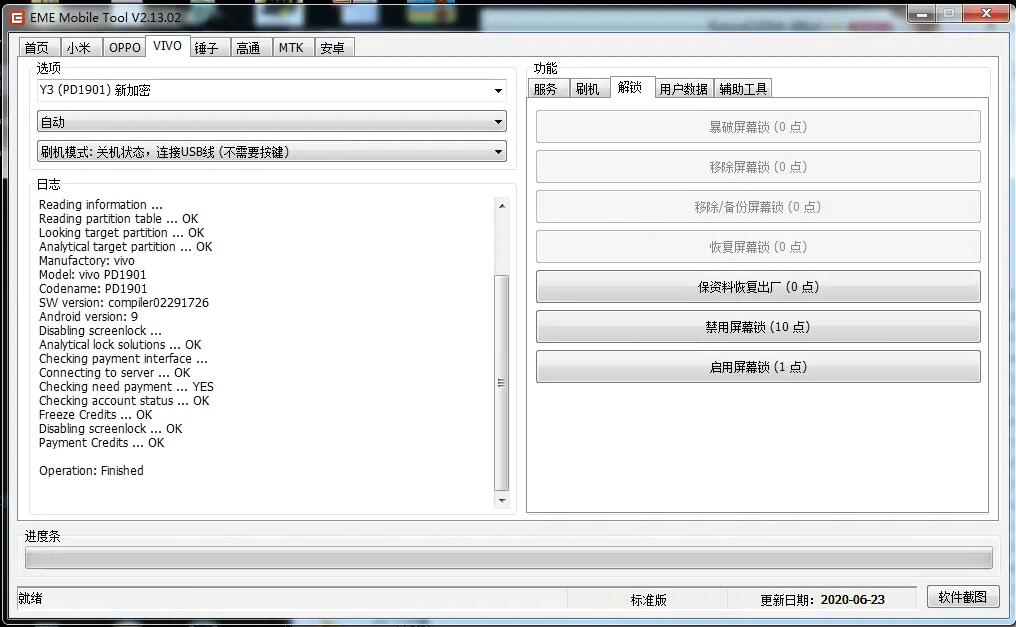Click the 进度条 progress bar
Image resolution: width=1016 pixels, height=627 pixels.
(509, 558)
